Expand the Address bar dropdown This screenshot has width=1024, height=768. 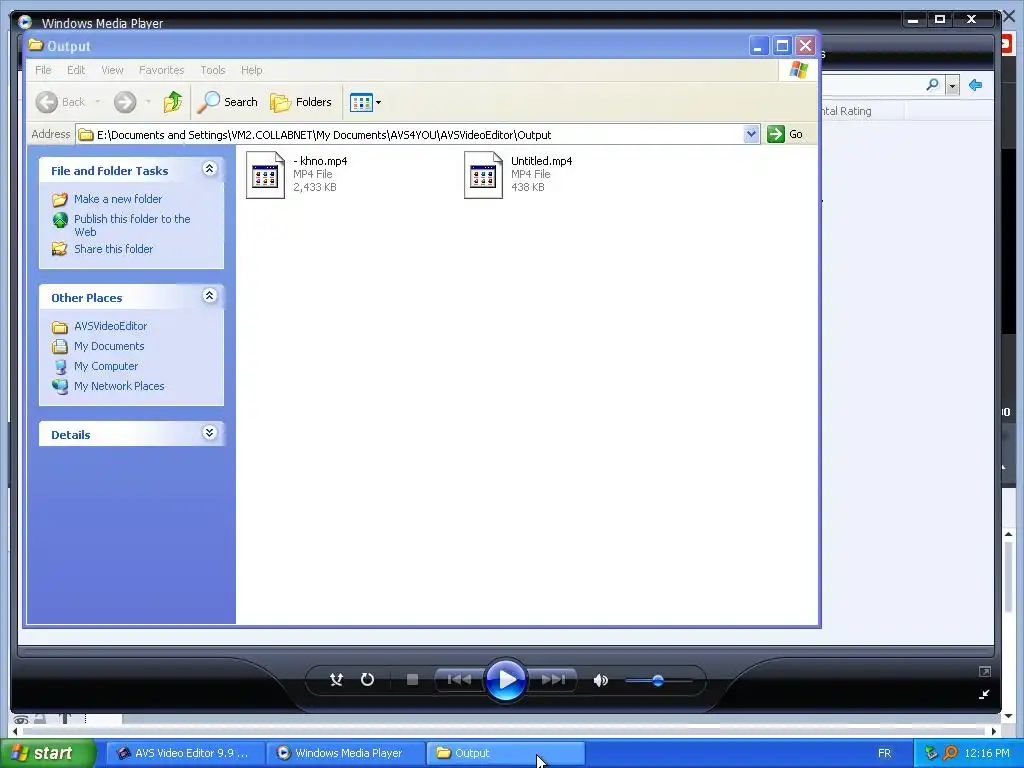click(x=751, y=134)
